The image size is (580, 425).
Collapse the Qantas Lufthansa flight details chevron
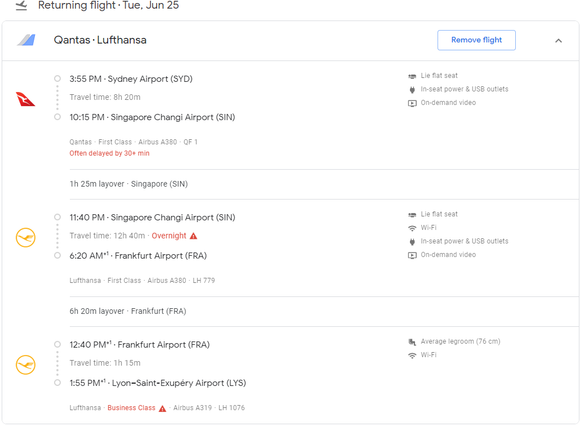coord(558,41)
